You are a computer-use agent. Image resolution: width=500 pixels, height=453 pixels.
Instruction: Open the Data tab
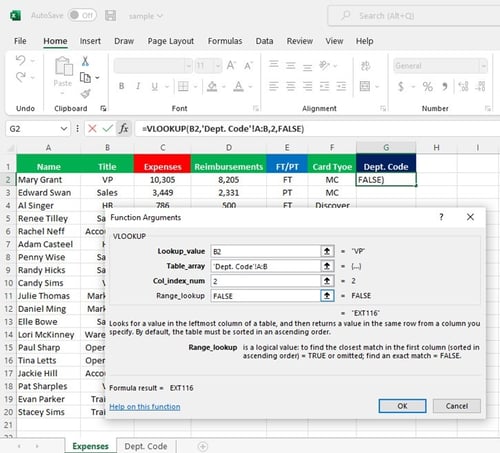click(264, 41)
